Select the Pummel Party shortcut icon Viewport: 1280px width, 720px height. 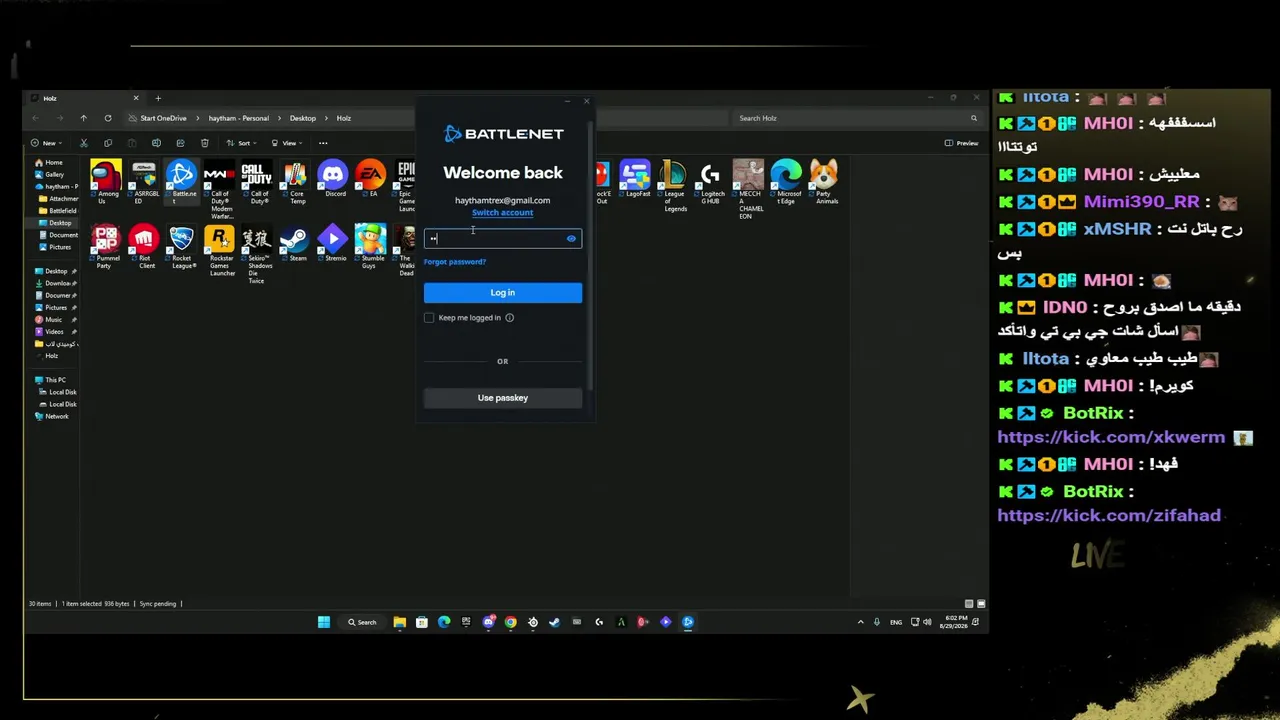106,239
